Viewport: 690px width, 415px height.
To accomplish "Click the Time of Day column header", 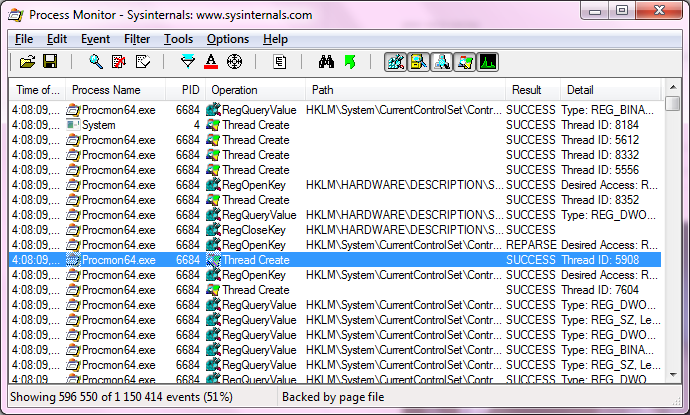I will click(x=37, y=90).
